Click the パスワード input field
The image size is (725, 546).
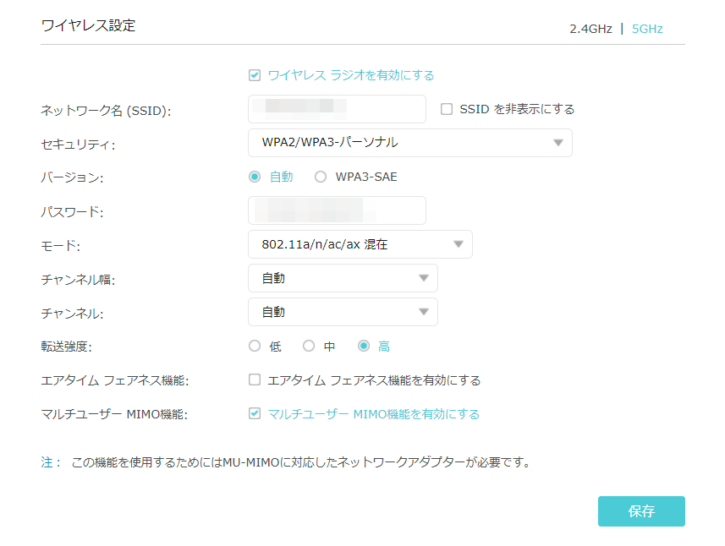[336, 211]
